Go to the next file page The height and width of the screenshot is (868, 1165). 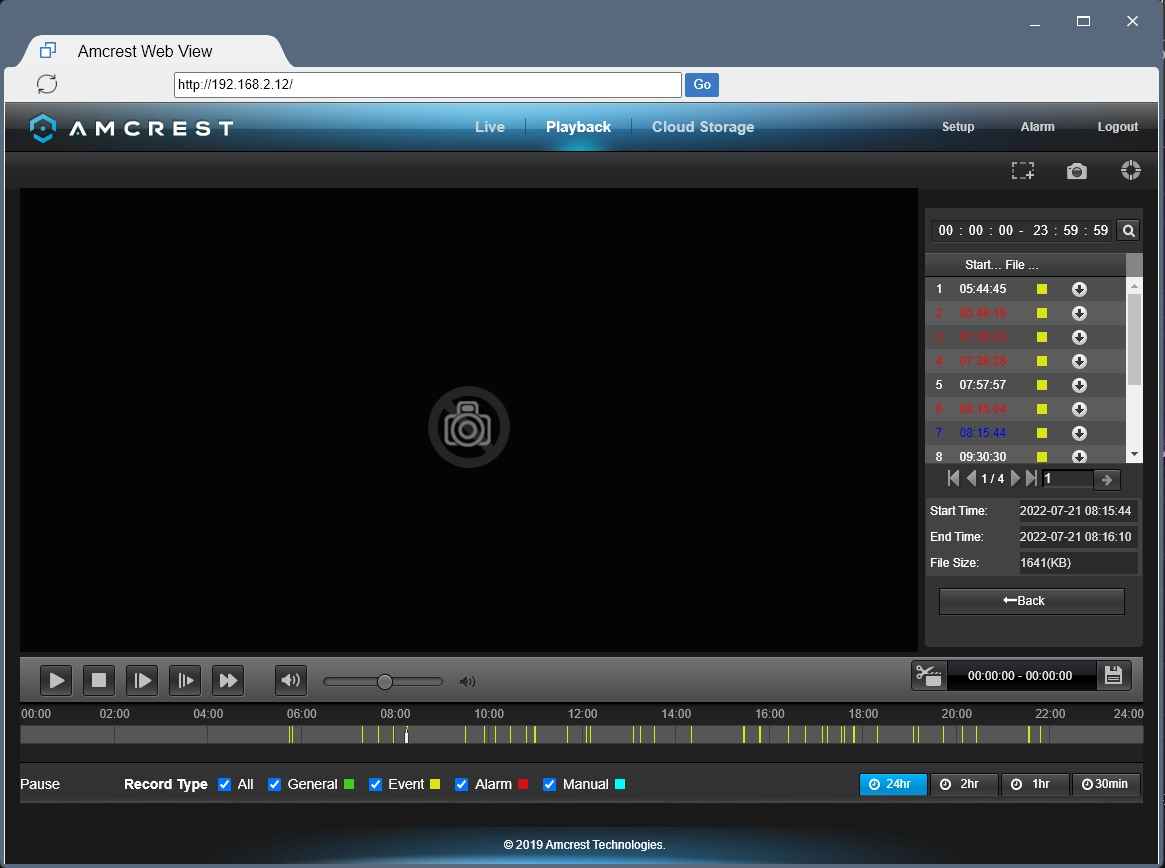[1015, 479]
